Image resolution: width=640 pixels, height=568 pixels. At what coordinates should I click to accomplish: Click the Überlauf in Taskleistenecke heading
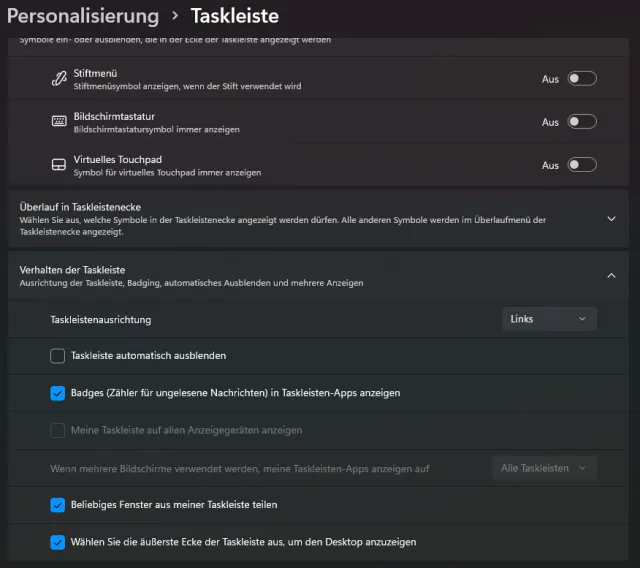80,206
